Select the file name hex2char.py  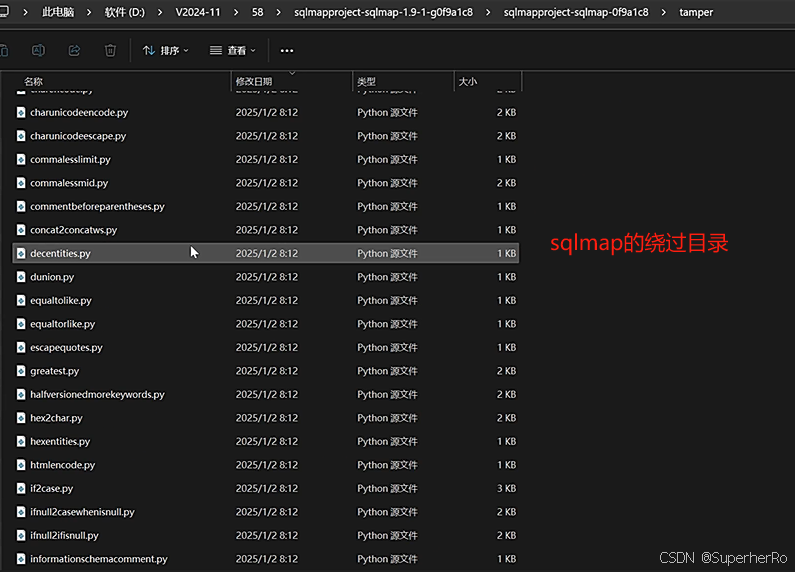coord(56,418)
